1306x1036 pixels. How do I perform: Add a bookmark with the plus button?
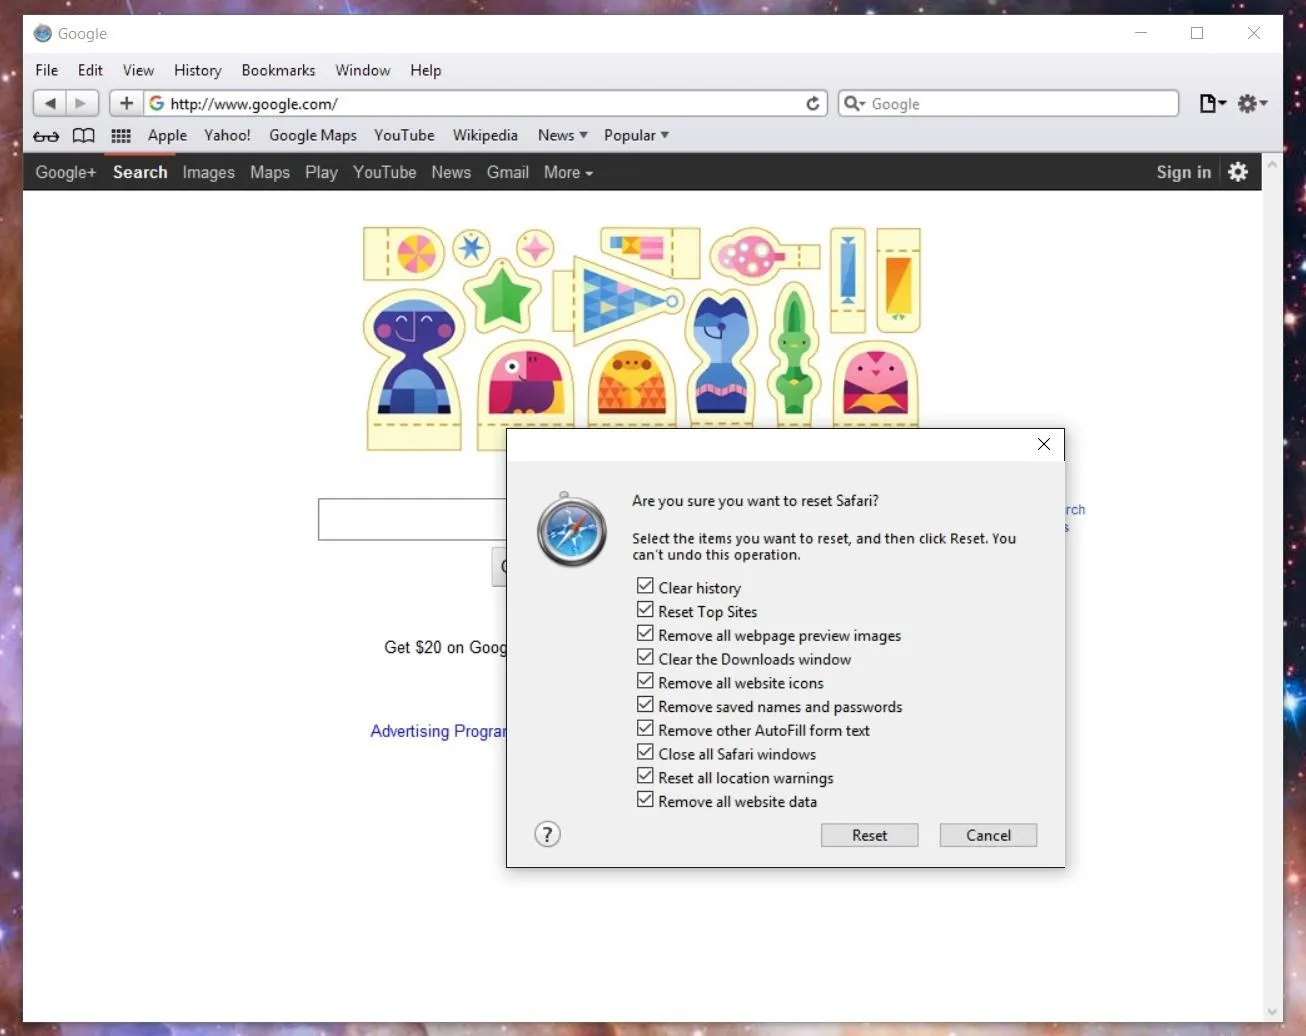126,103
